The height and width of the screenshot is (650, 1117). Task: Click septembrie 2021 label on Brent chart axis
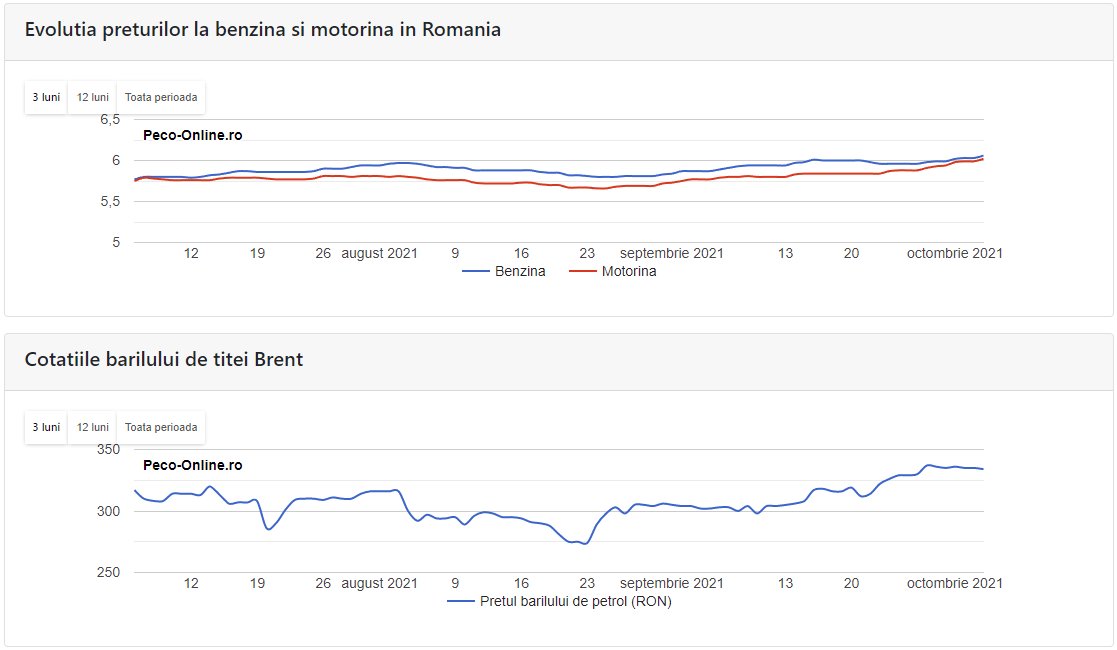(x=672, y=583)
